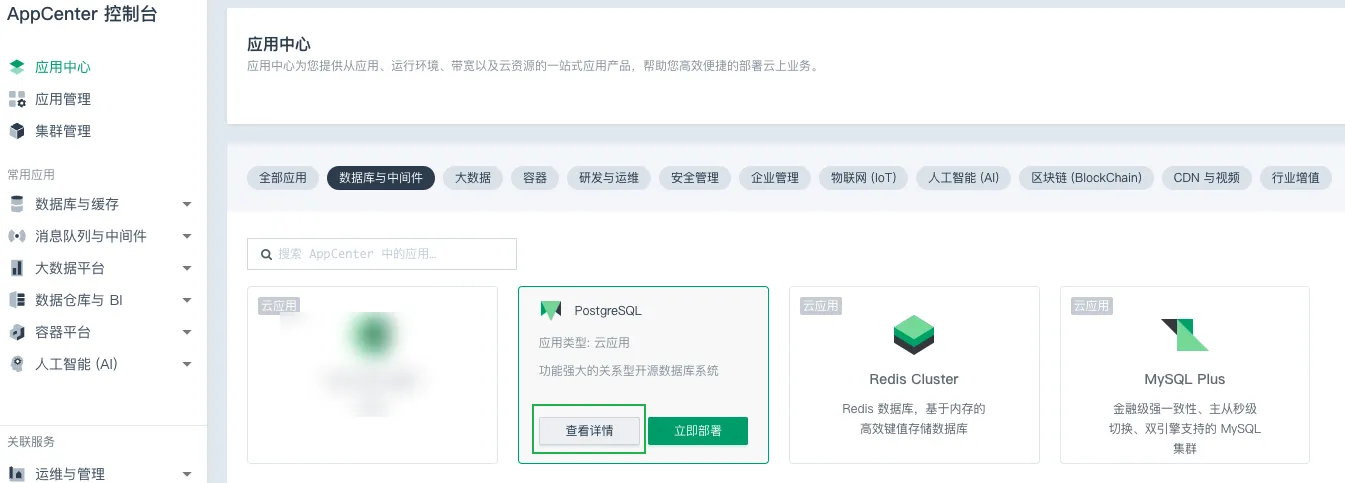Click the search magnifier icon
This screenshot has height=483, width=1345.
(266, 254)
